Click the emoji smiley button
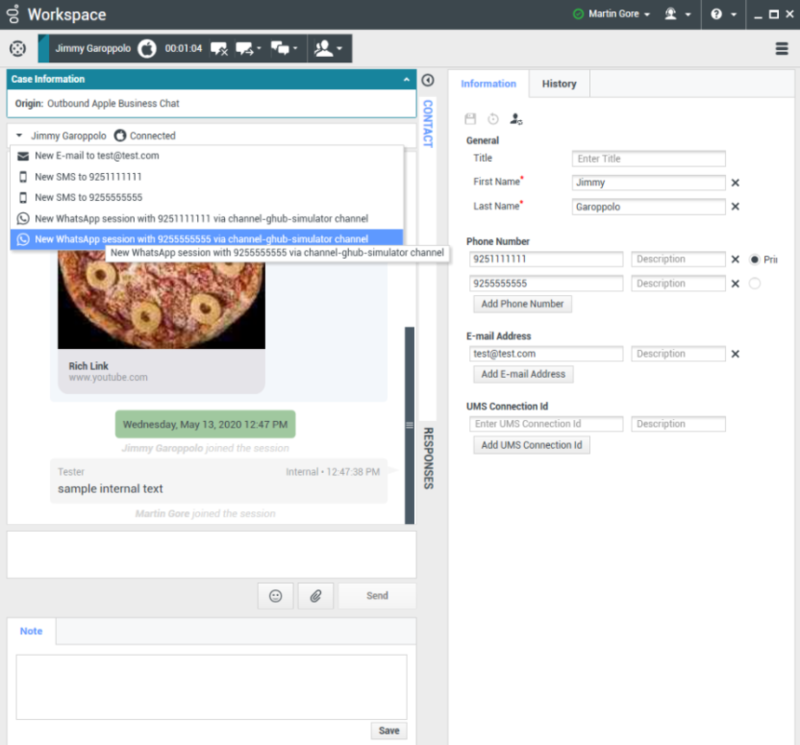 point(275,596)
